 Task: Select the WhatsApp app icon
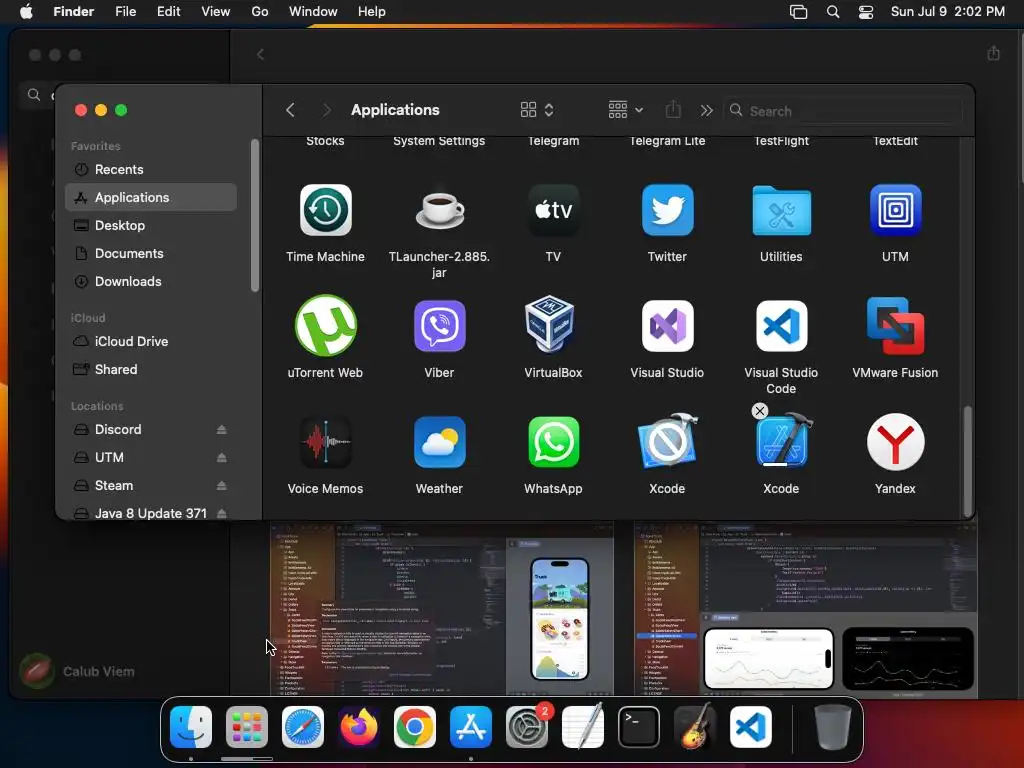point(553,441)
